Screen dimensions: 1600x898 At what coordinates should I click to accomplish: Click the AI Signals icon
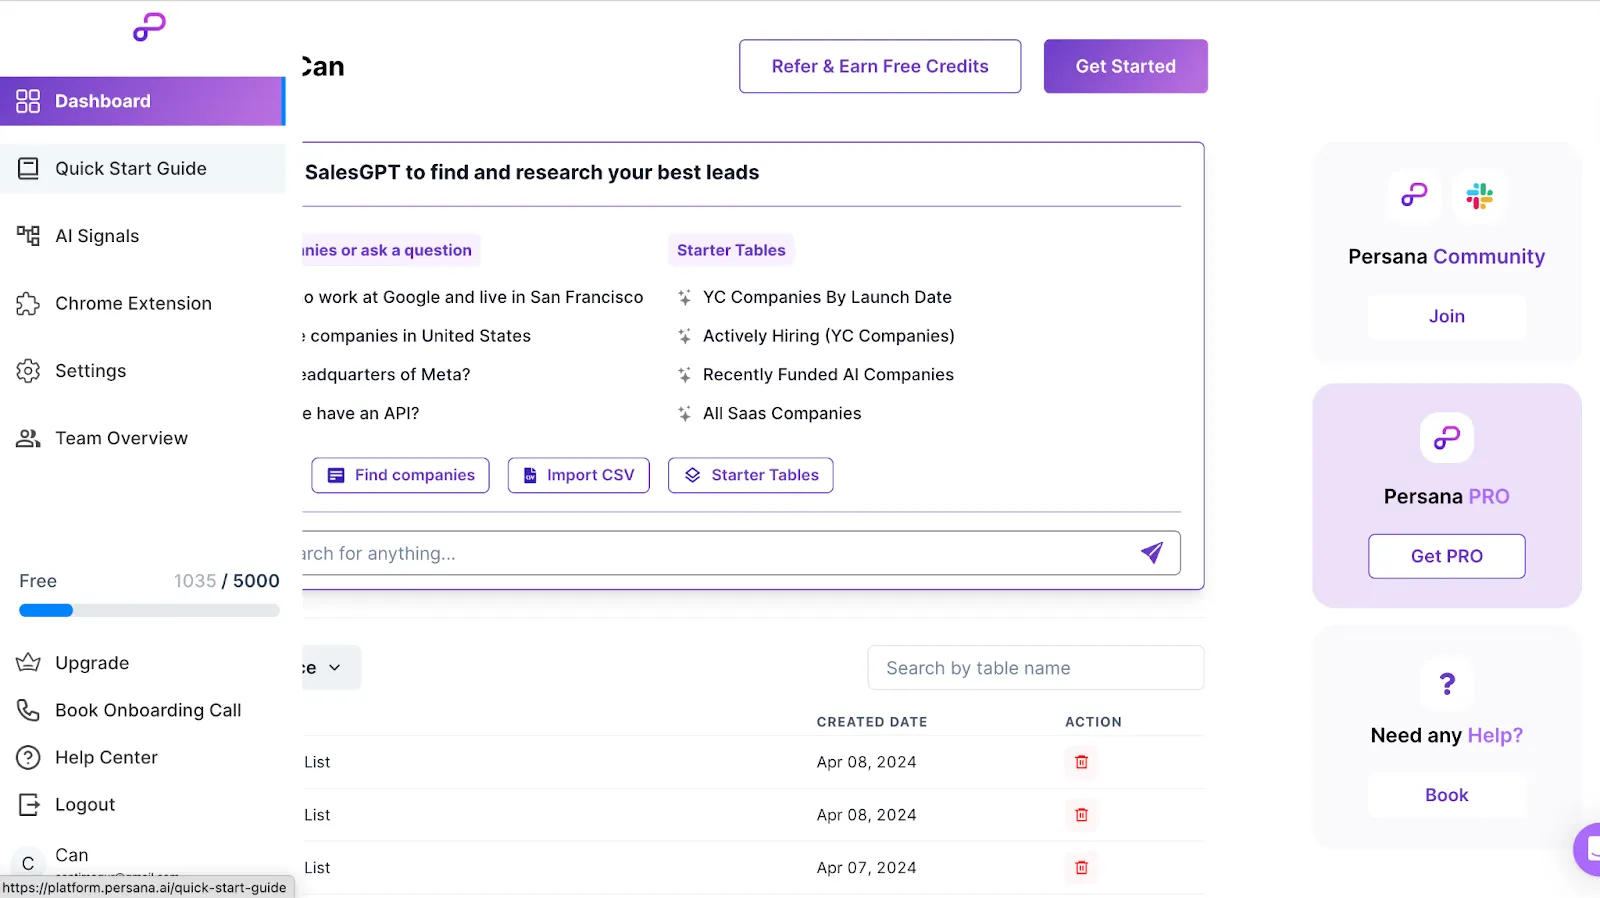coord(28,236)
